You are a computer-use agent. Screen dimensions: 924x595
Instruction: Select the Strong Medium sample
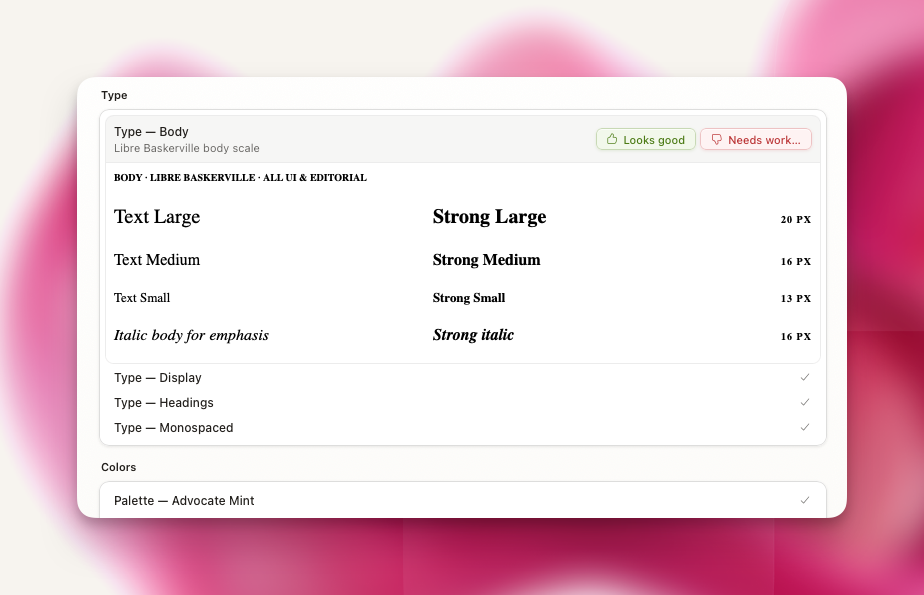tap(486, 260)
